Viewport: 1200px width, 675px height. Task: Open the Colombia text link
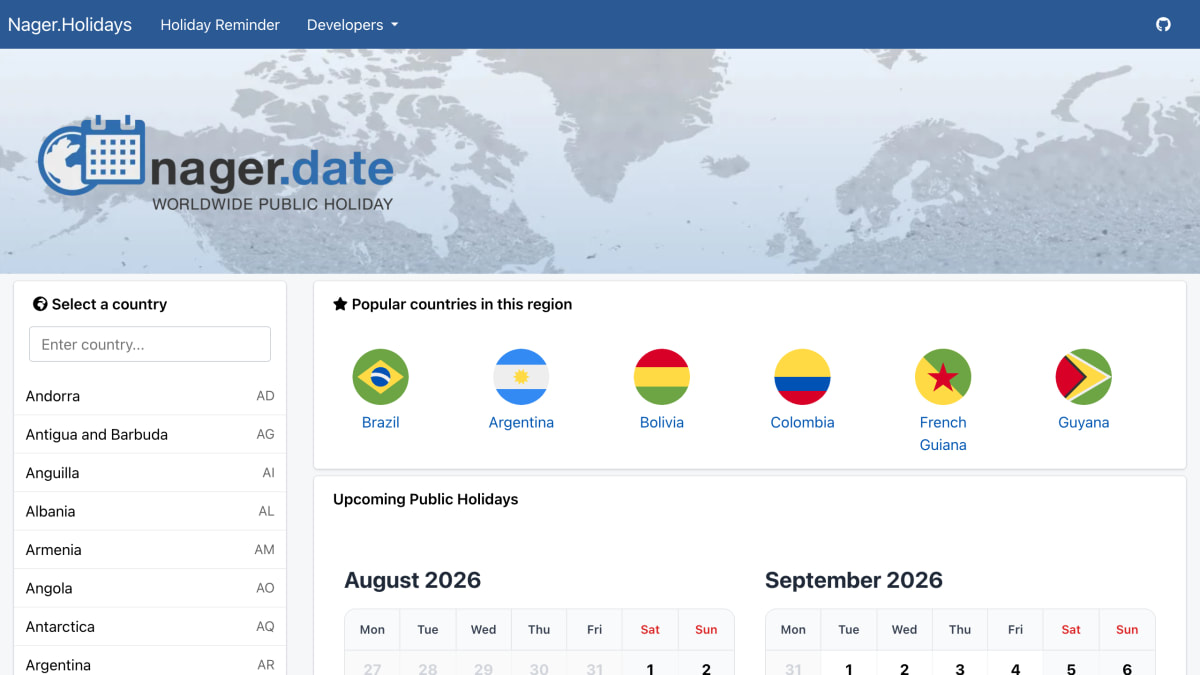(x=802, y=422)
